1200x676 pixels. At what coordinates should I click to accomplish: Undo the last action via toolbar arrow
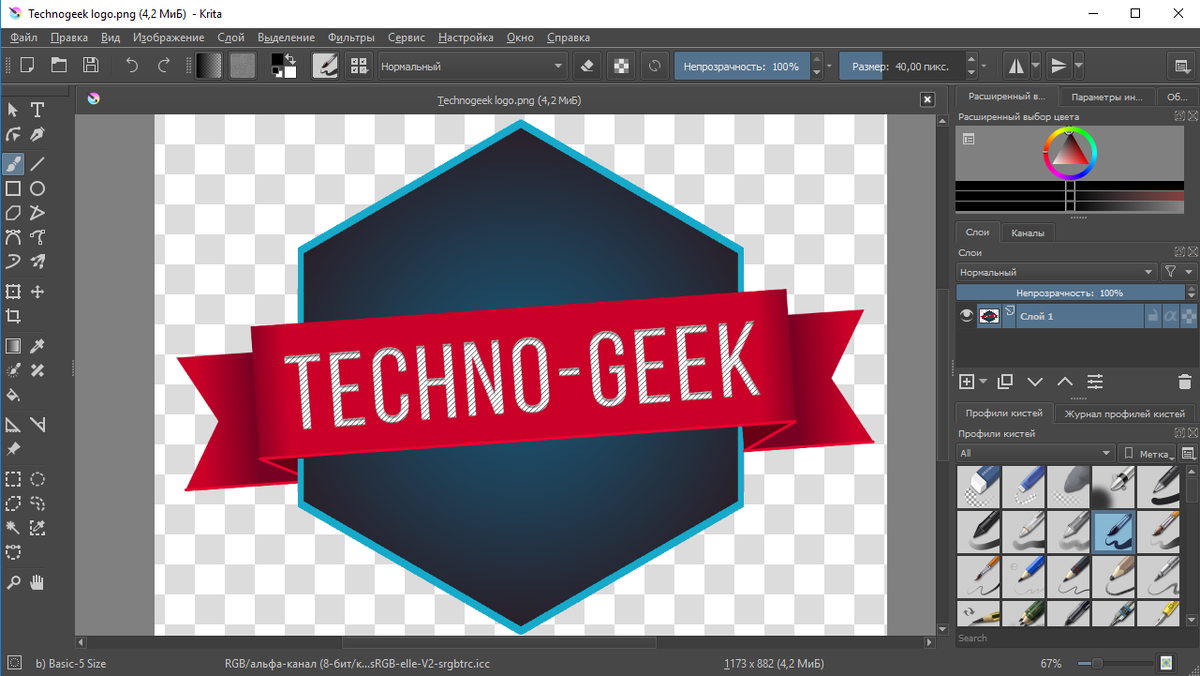click(x=132, y=66)
